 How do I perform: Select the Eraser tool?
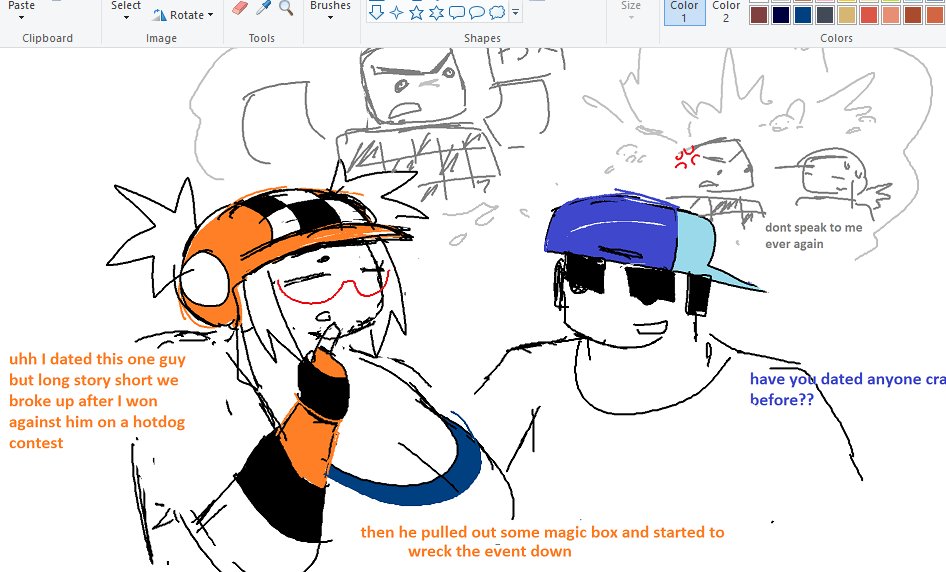[240, 8]
